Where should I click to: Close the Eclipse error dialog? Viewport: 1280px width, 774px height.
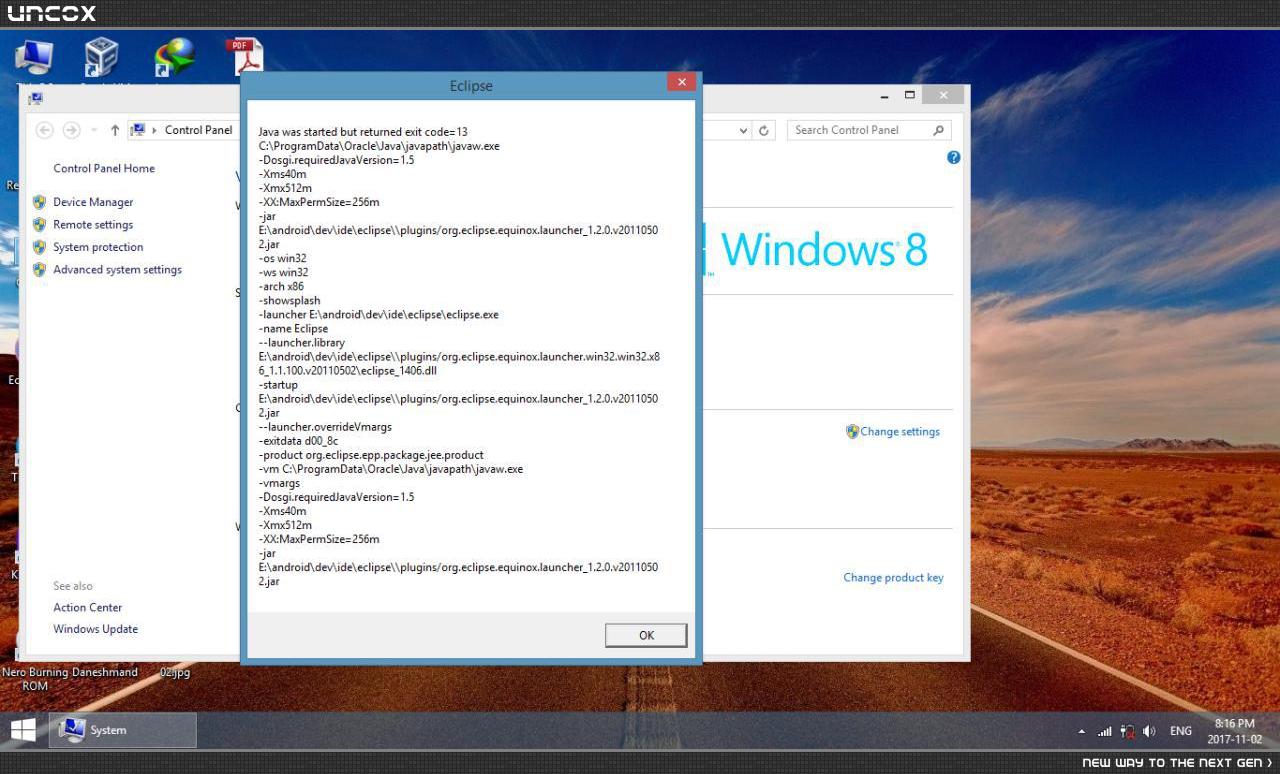click(x=681, y=83)
